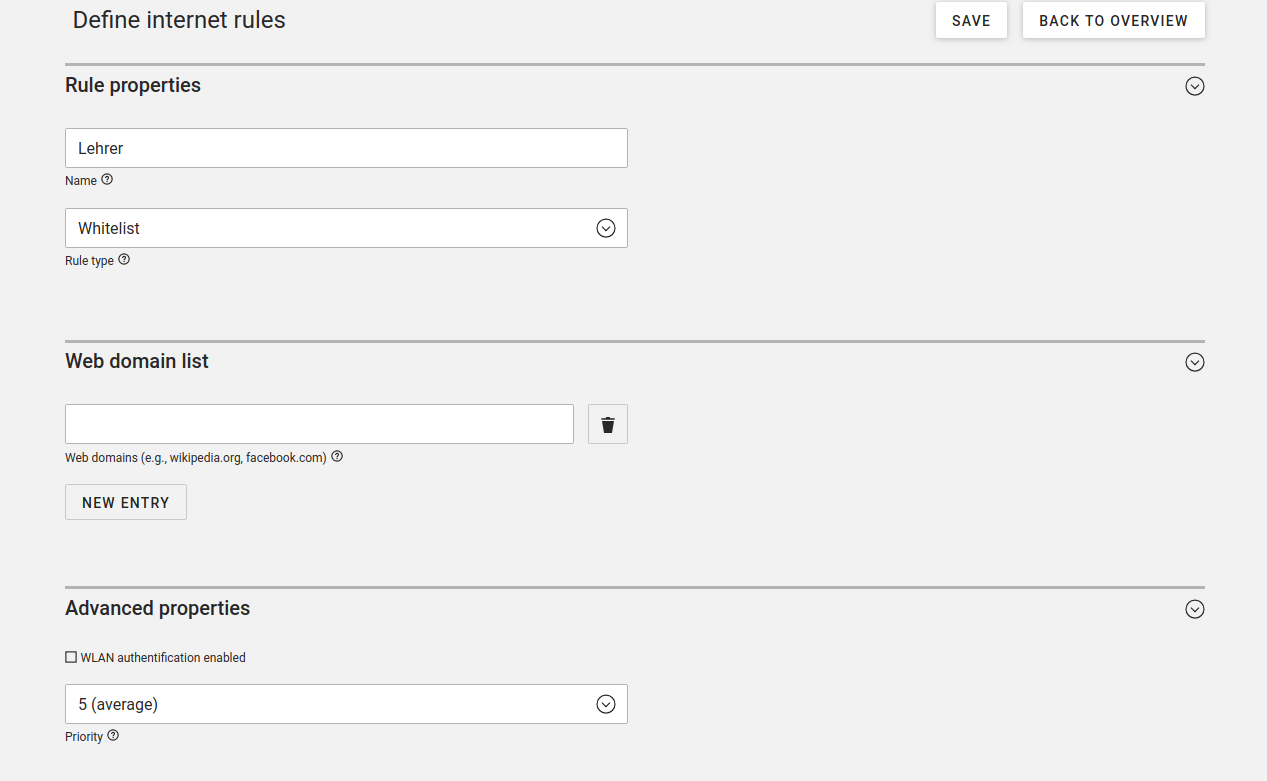The width and height of the screenshot is (1267, 781).
Task: Add a New Entry to domain list
Action: point(126,502)
